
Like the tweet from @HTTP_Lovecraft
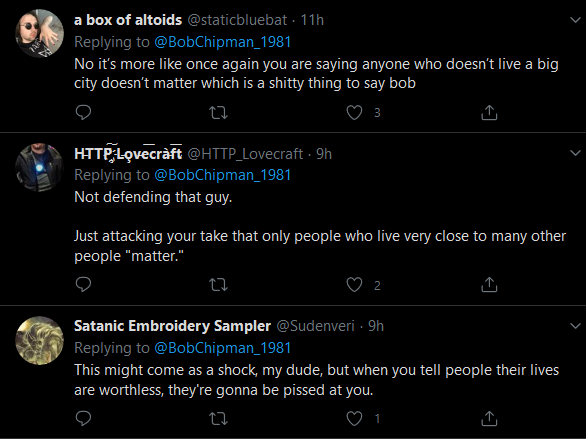pyautogui.click(x=354, y=285)
